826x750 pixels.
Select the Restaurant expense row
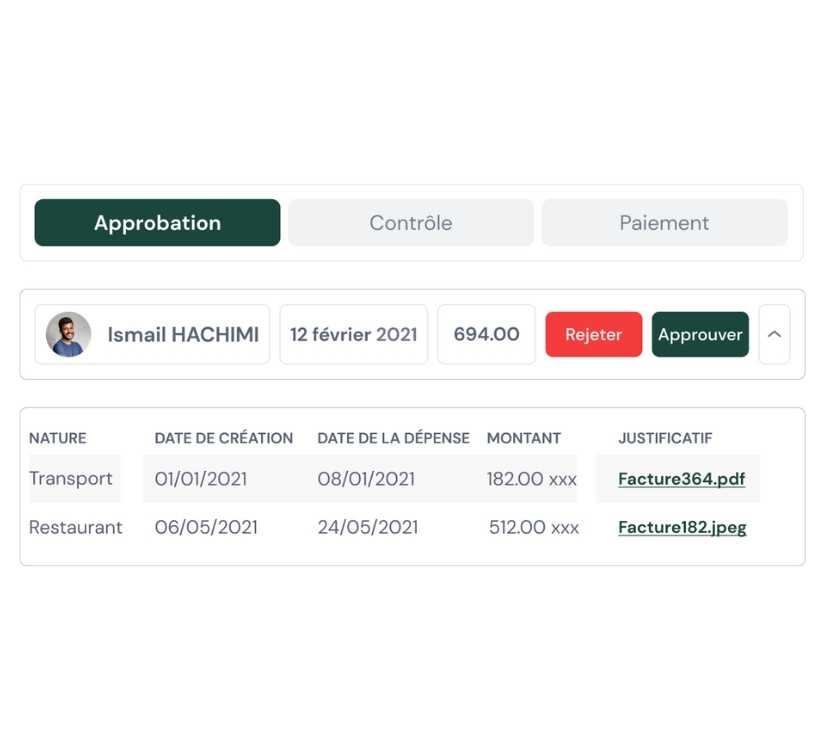pos(395,527)
